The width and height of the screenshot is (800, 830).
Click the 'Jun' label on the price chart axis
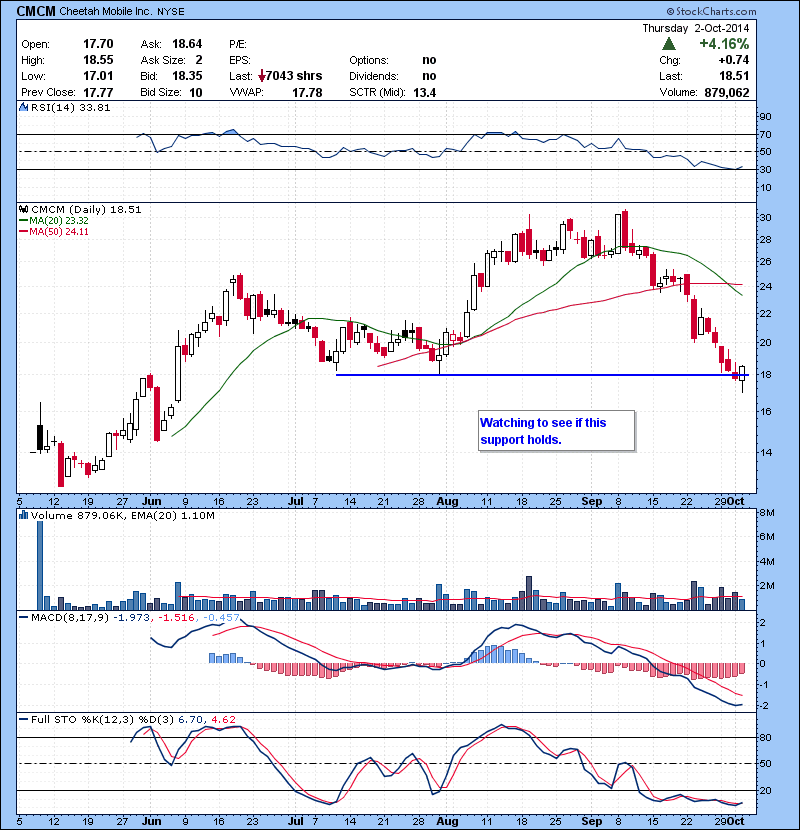click(152, 501)
